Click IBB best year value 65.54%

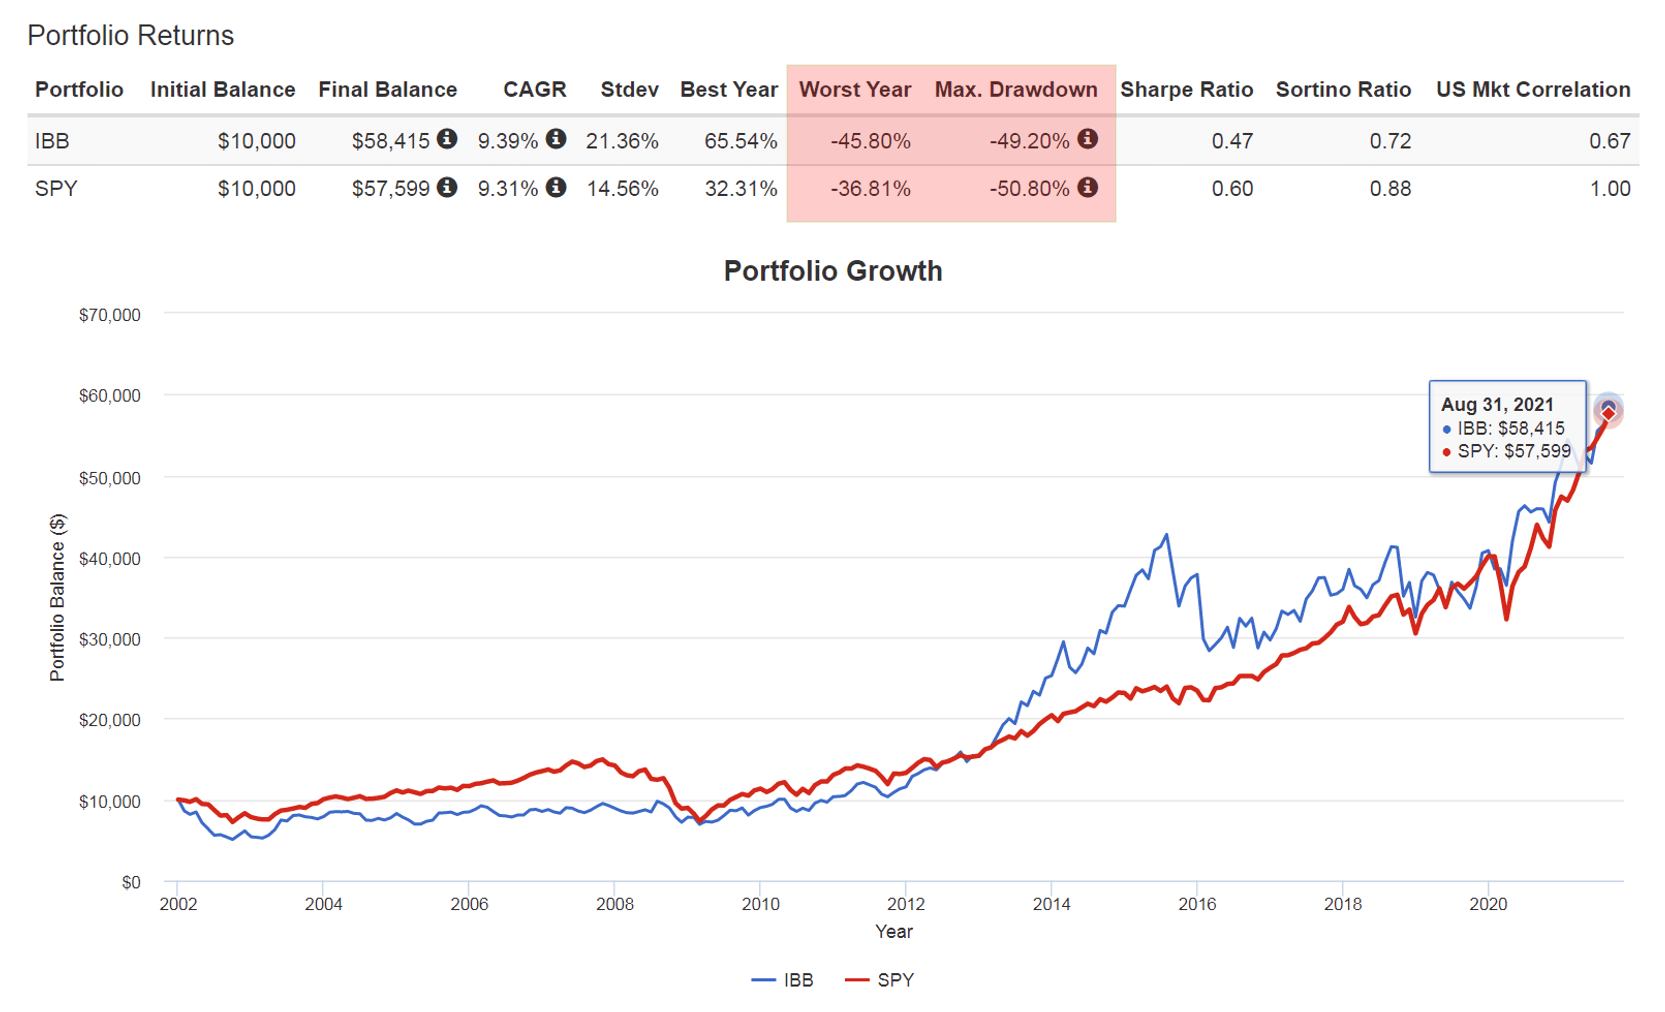(x=741, y=141)
